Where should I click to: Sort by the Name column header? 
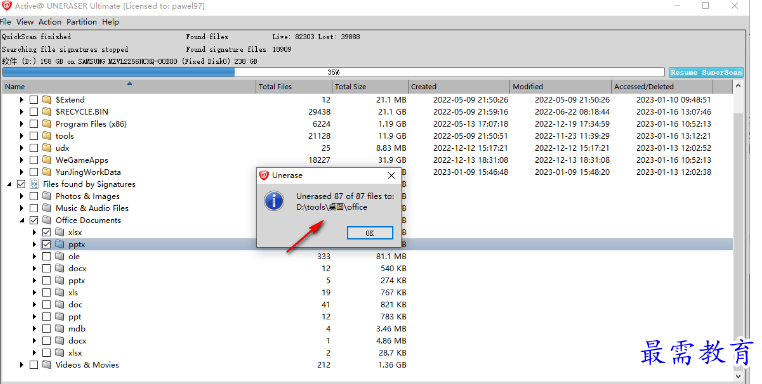pos(129,87)
